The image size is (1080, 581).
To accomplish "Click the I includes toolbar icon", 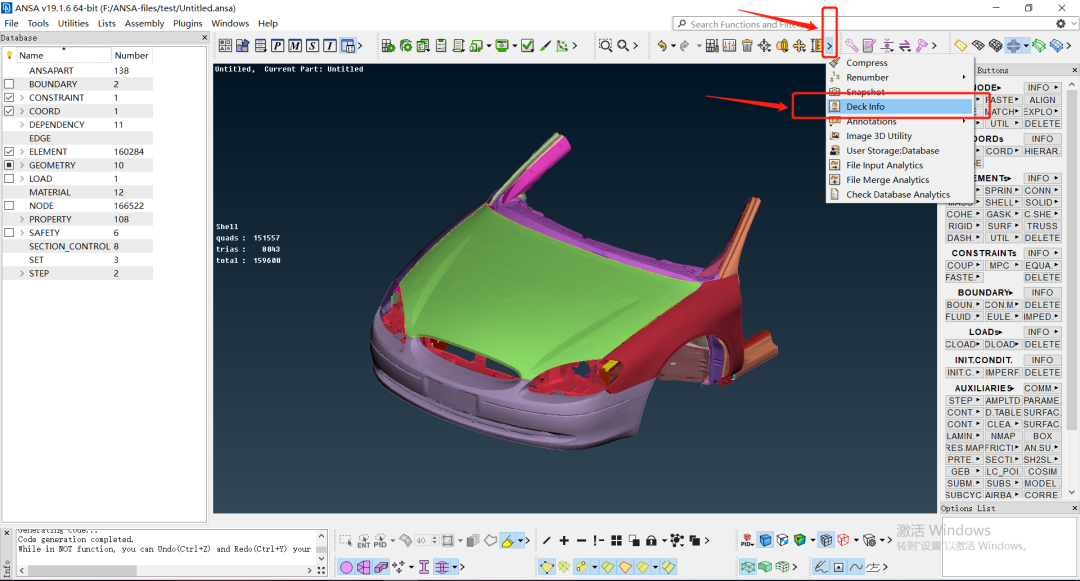I will (x=330, y=45).
